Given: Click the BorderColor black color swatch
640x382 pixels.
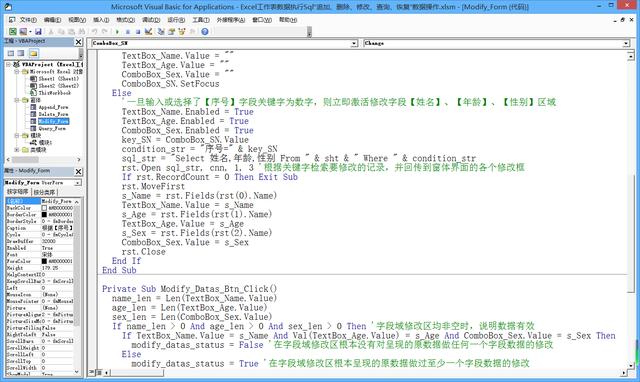Looking at the screenshot, I should (x=44, y=214).
